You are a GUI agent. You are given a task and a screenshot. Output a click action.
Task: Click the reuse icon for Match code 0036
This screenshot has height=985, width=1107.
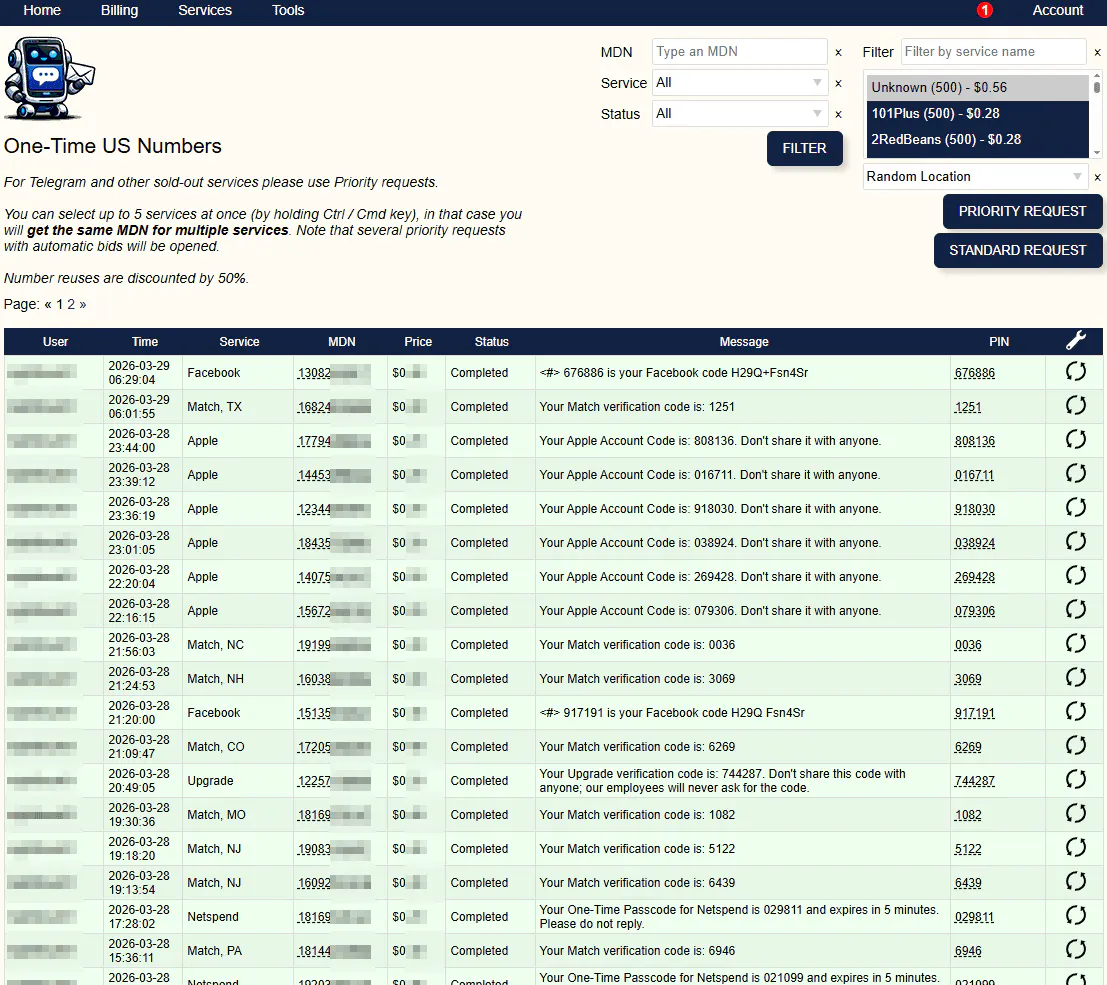pos(1075,643)
